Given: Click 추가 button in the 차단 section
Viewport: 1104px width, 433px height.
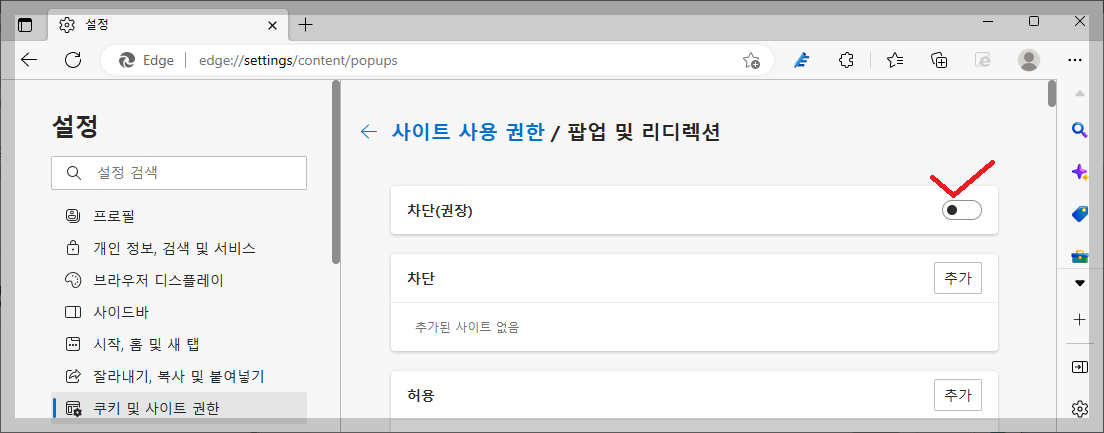Looking at the screenshot, I should (958, 278).
